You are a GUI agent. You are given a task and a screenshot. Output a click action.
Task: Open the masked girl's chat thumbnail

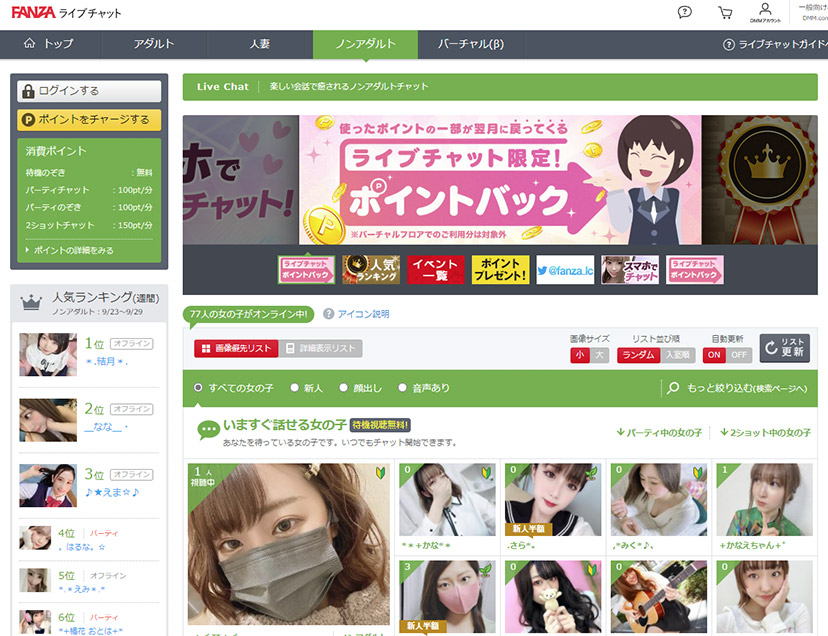[290, 540]
